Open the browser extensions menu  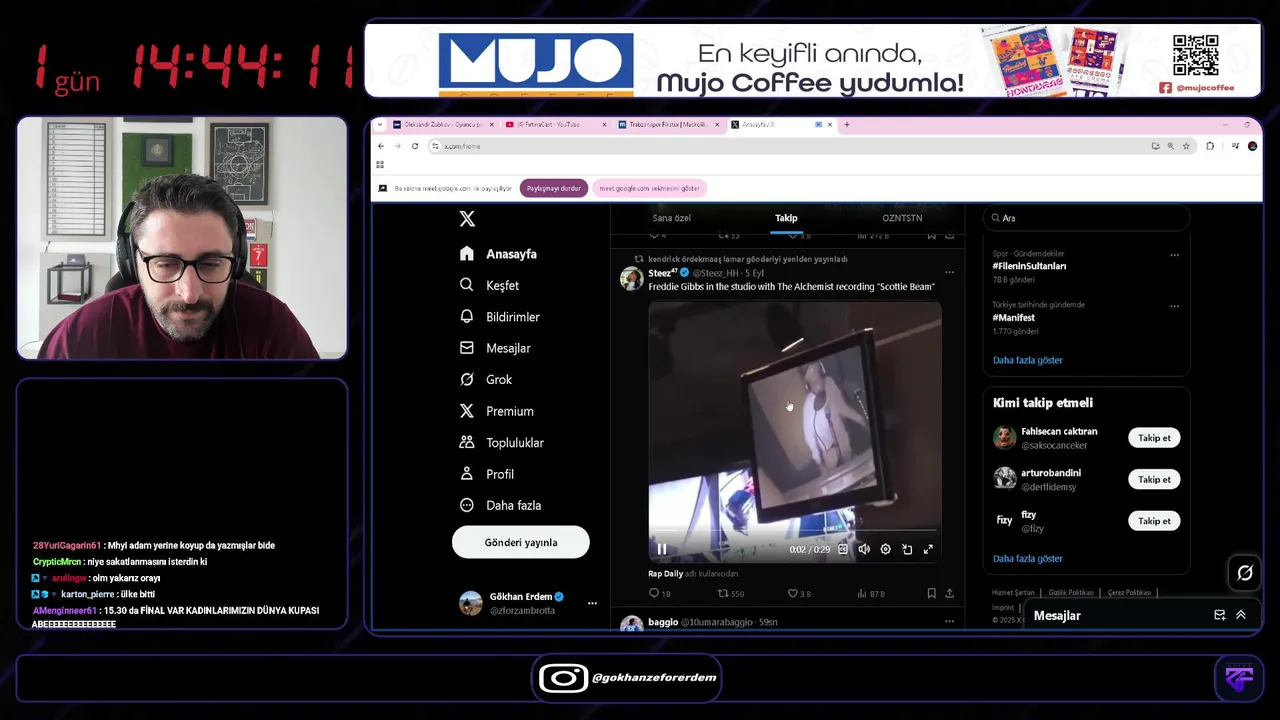tap(1210, 146)
